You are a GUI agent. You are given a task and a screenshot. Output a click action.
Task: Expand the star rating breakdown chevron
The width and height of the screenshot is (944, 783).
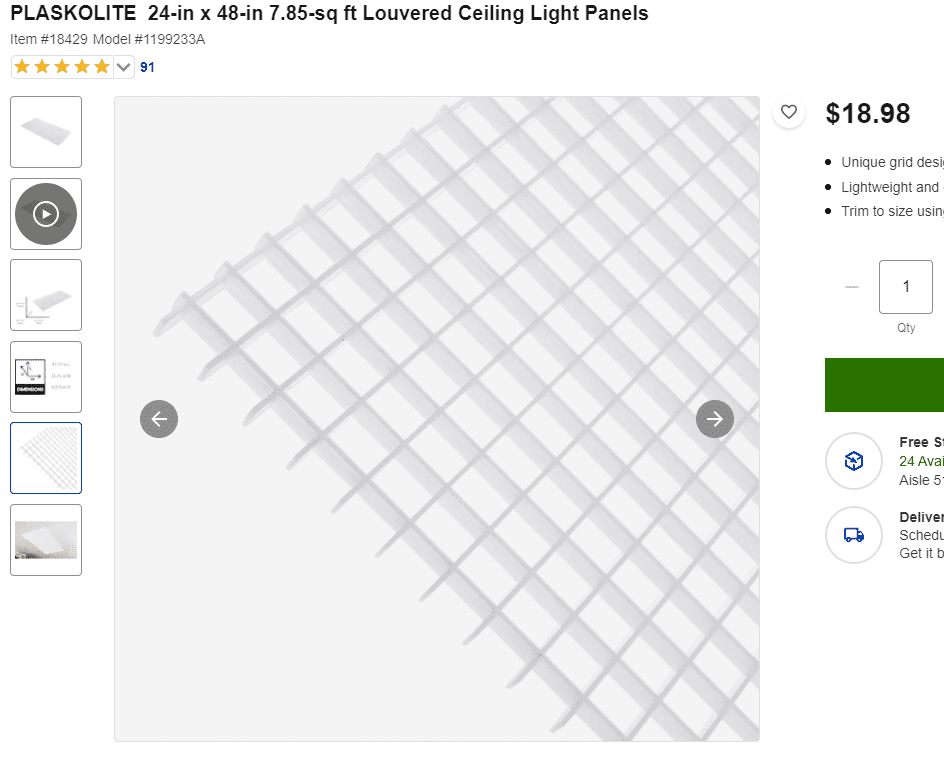click(124, 67)
